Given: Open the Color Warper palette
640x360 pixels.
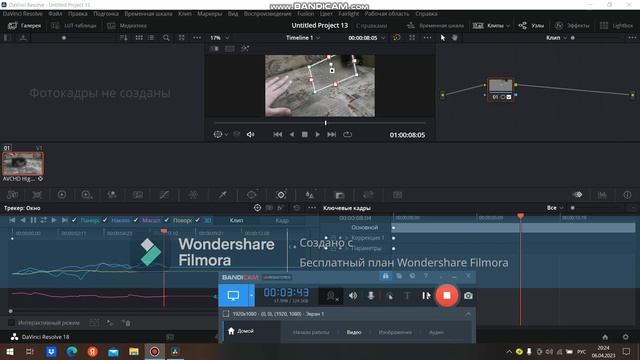Looking at the screenshot, I should click(x=193, y=195).
